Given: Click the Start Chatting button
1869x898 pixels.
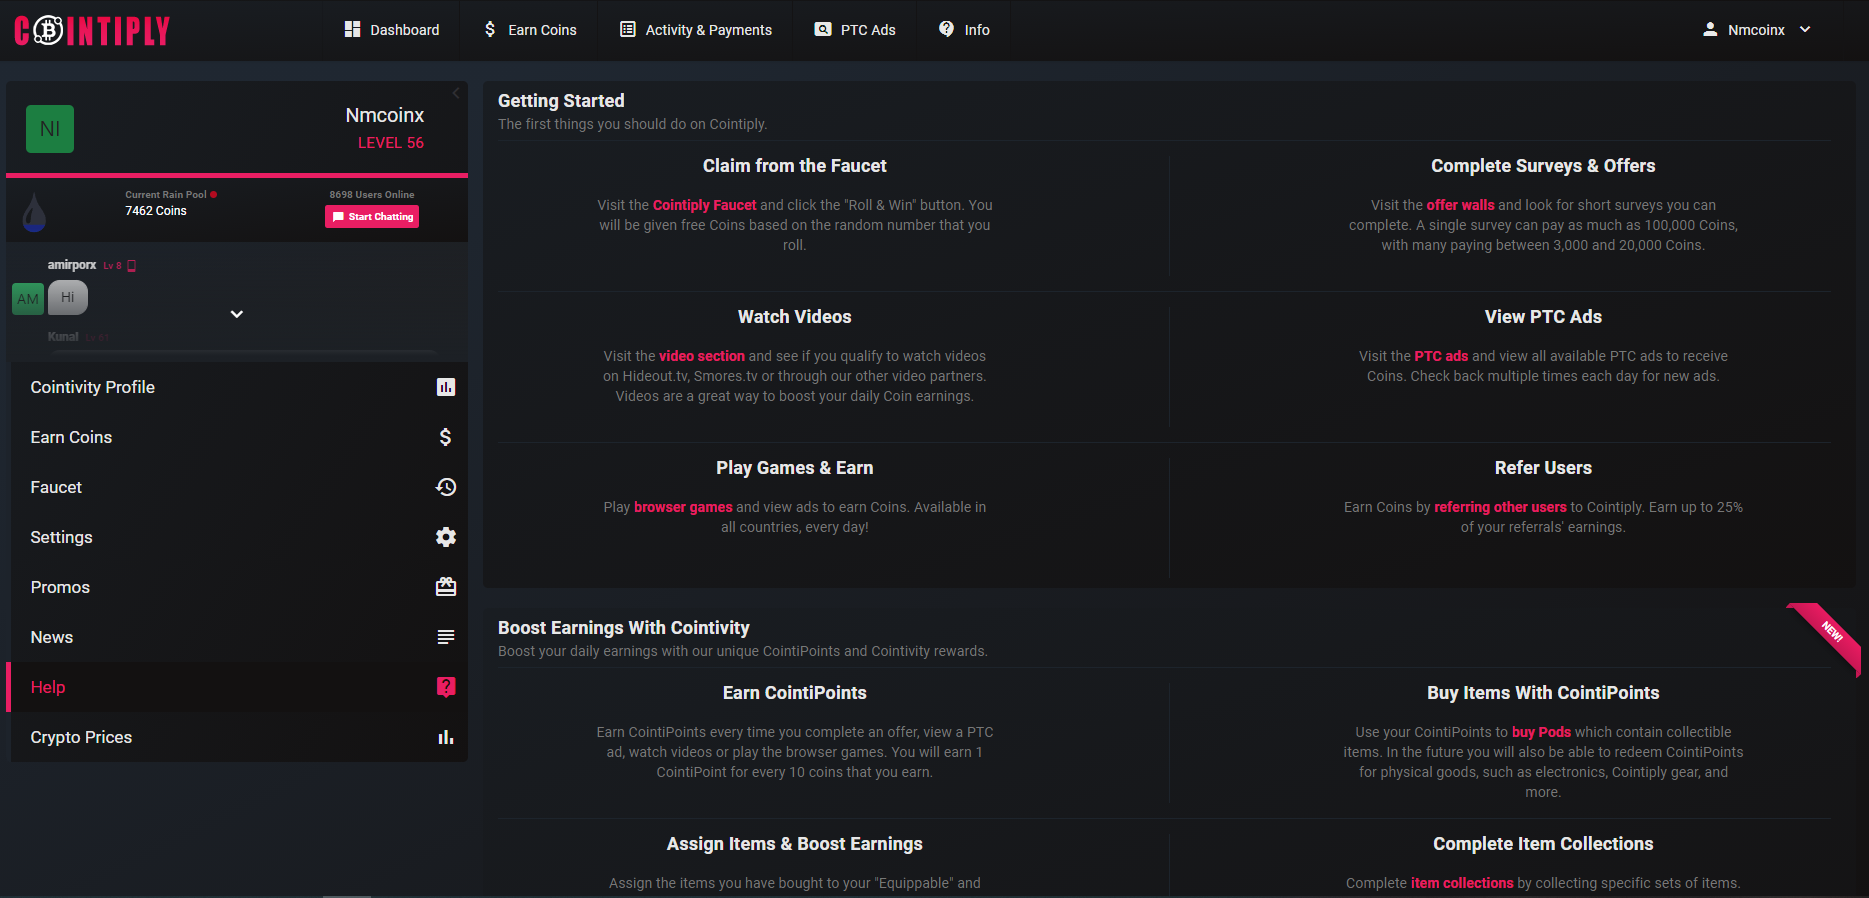Looking at the screenshot, I should click(x=372, y=217).
